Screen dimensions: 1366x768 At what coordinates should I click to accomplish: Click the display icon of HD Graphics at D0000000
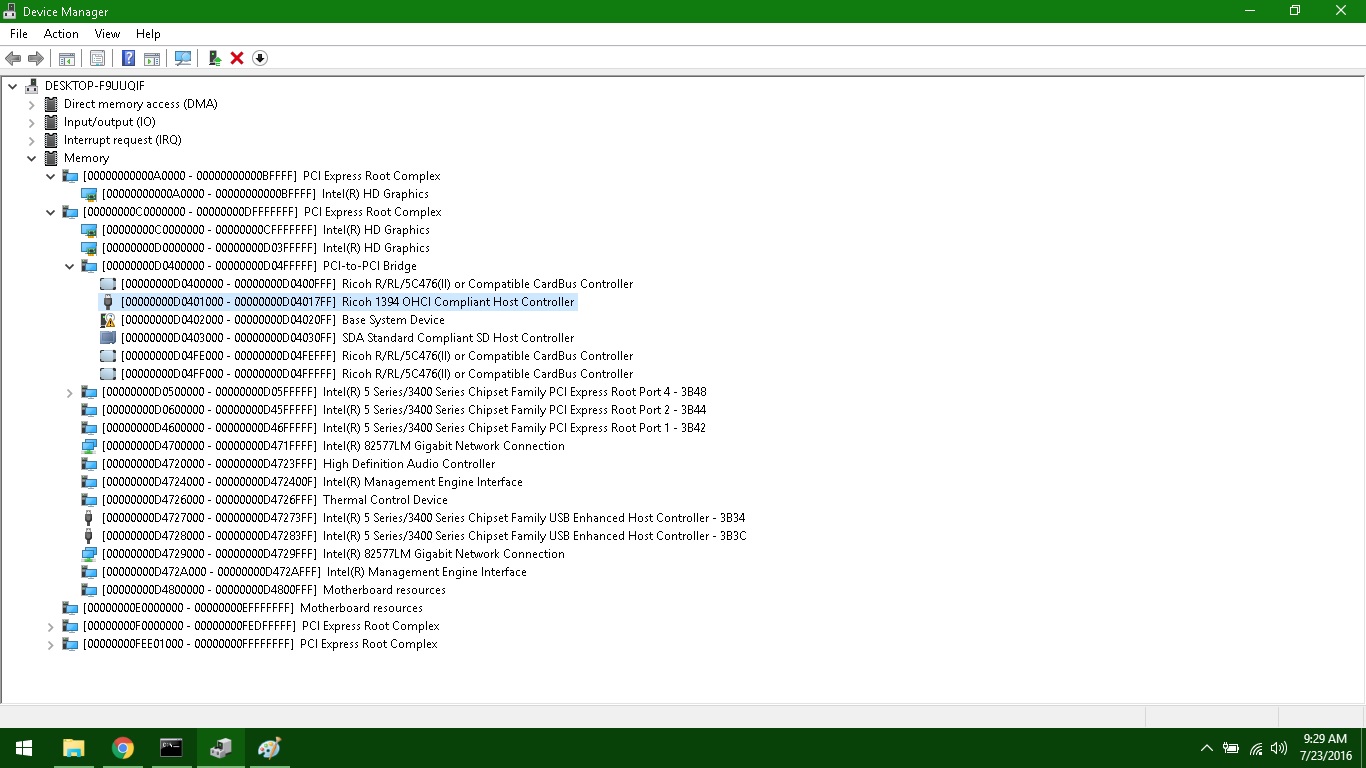[x=89, y=248]
